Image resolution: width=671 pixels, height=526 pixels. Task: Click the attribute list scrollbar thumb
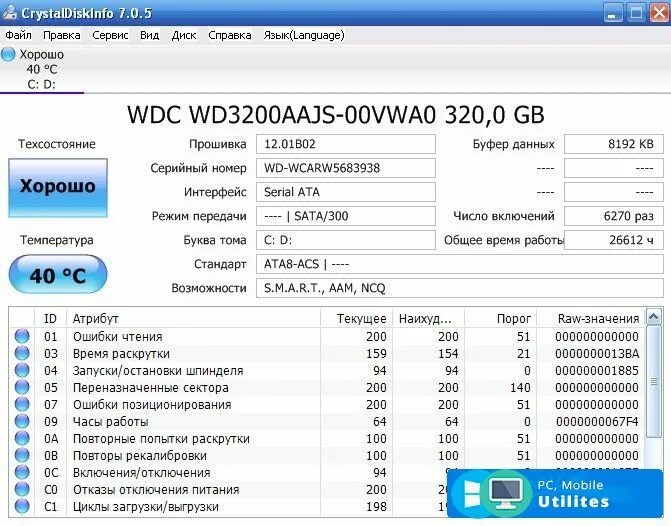click(x=653, y=382)
